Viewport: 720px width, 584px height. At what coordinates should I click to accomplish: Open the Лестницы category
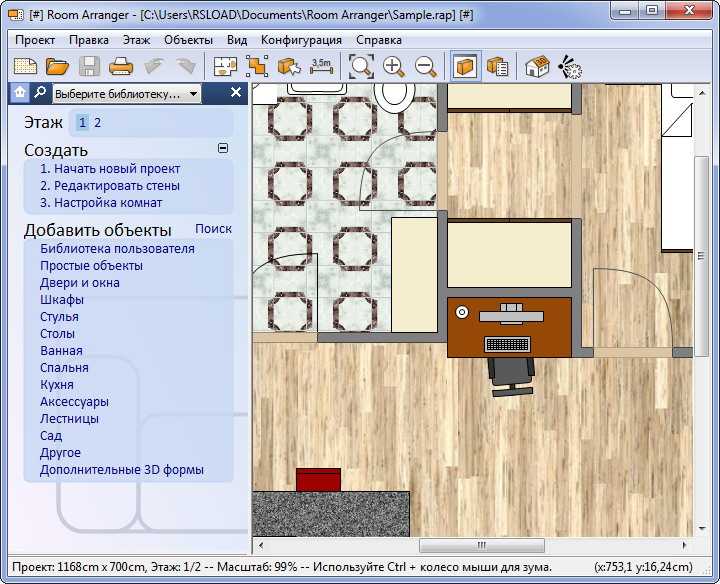click(69, 419)
